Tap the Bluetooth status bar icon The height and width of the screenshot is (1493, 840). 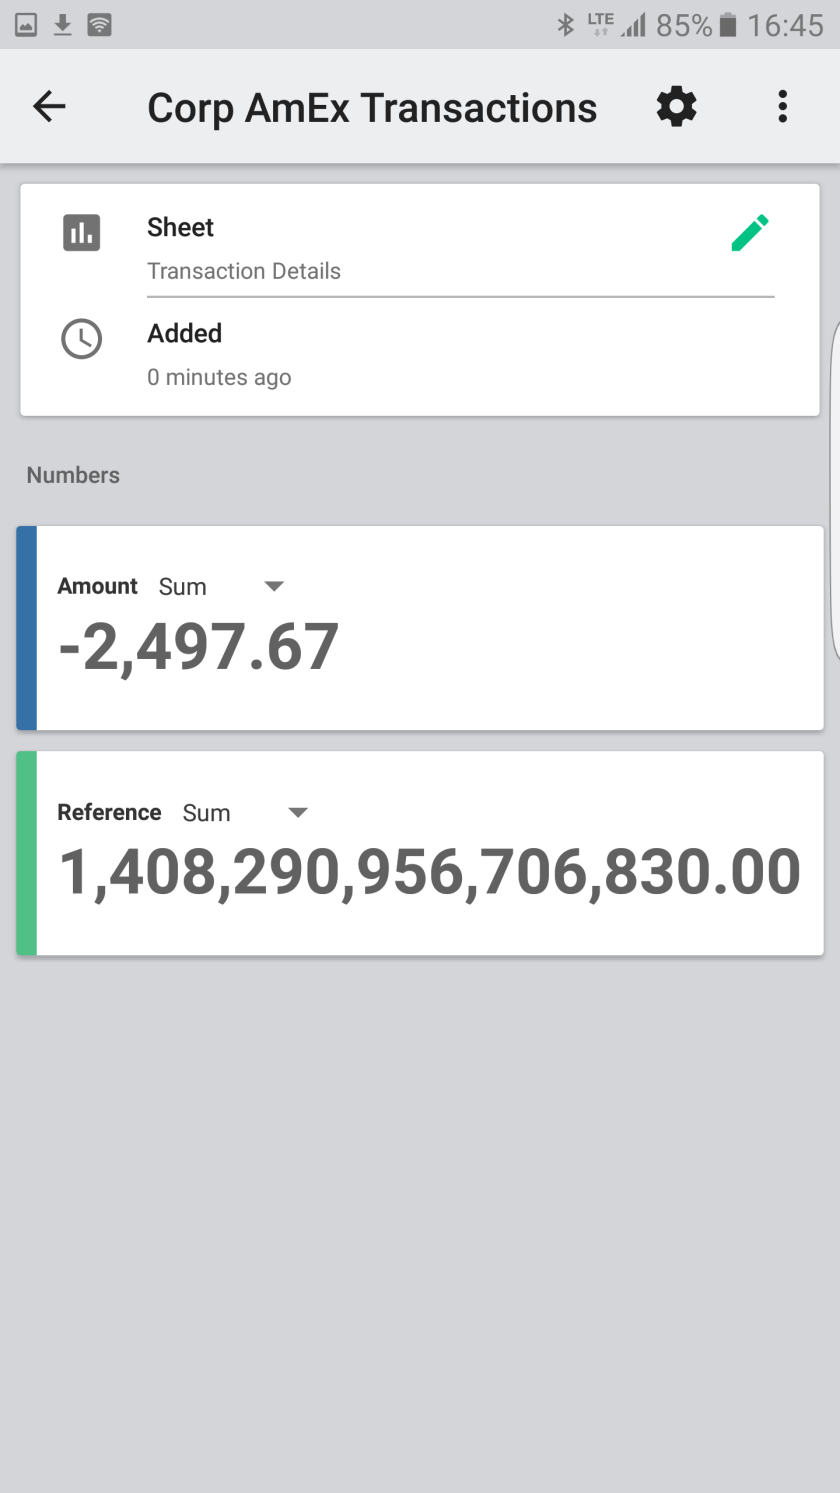(x=565, y=24)
